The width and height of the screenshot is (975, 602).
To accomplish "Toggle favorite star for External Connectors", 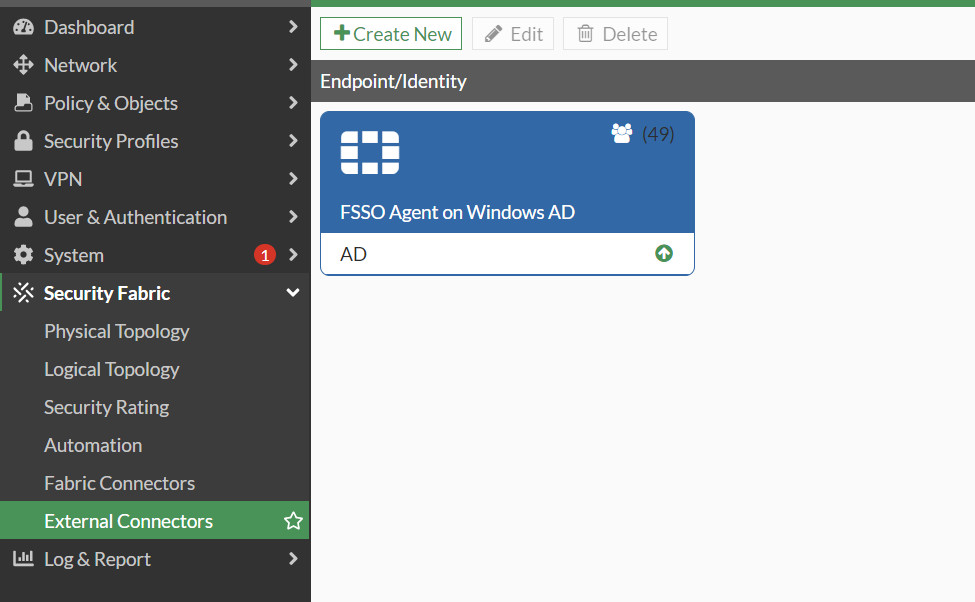I will pyautogui.click(x=293, y=521).
